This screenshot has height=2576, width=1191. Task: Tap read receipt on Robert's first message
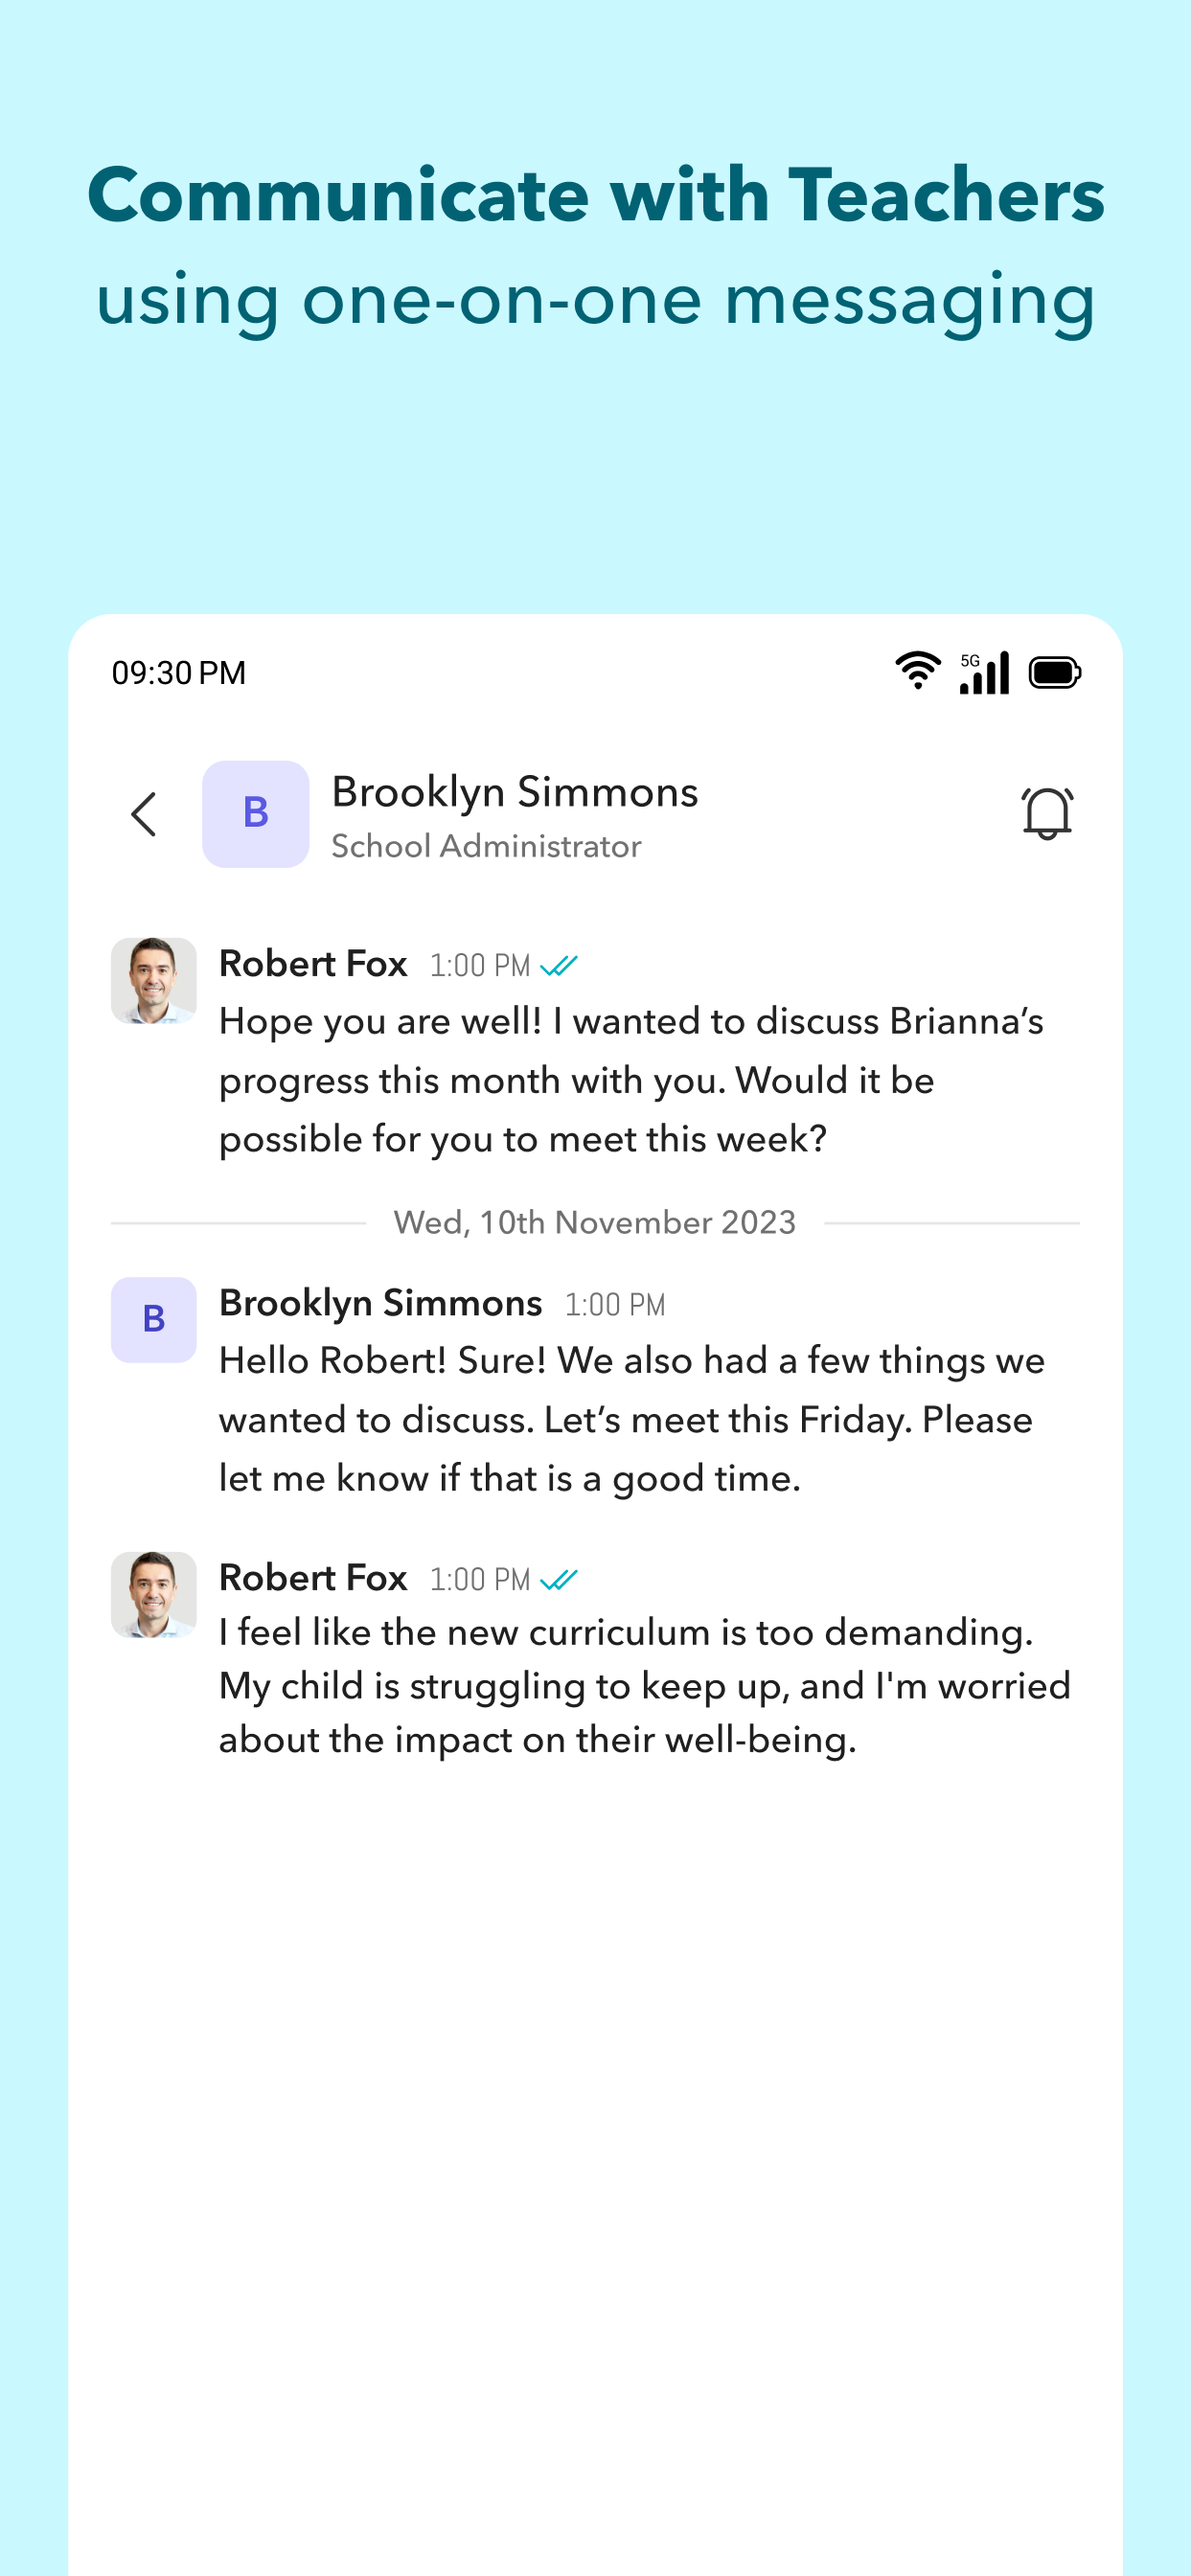pos(559,966)
